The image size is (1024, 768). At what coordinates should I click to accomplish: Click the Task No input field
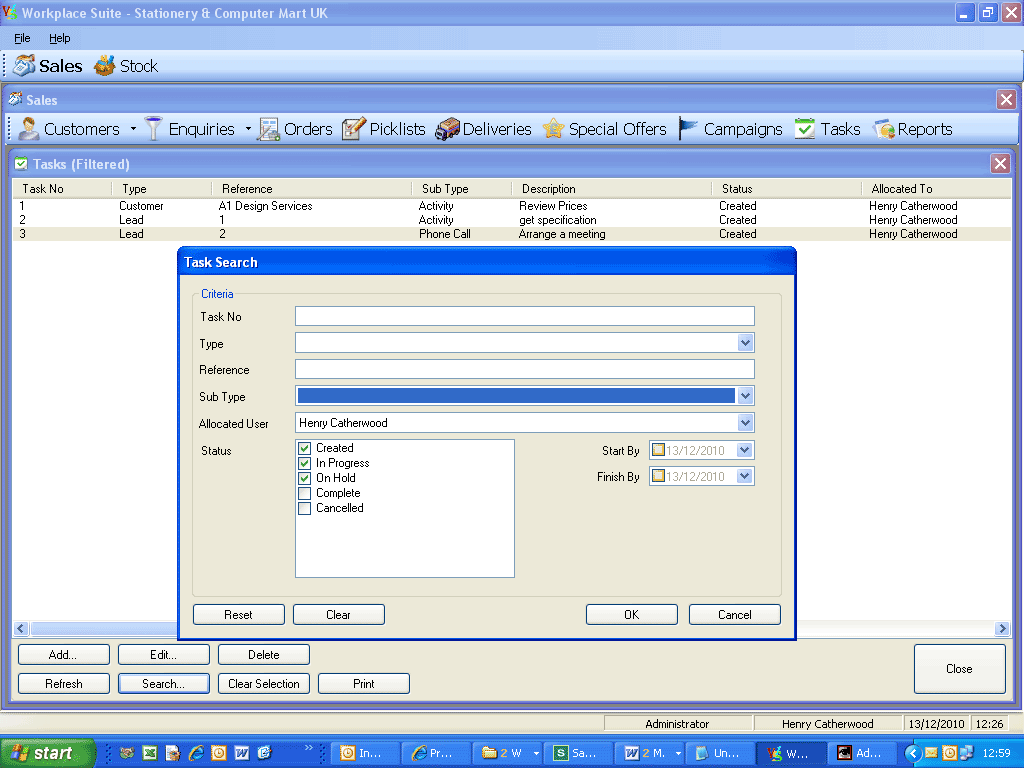(x=524, y=316)
